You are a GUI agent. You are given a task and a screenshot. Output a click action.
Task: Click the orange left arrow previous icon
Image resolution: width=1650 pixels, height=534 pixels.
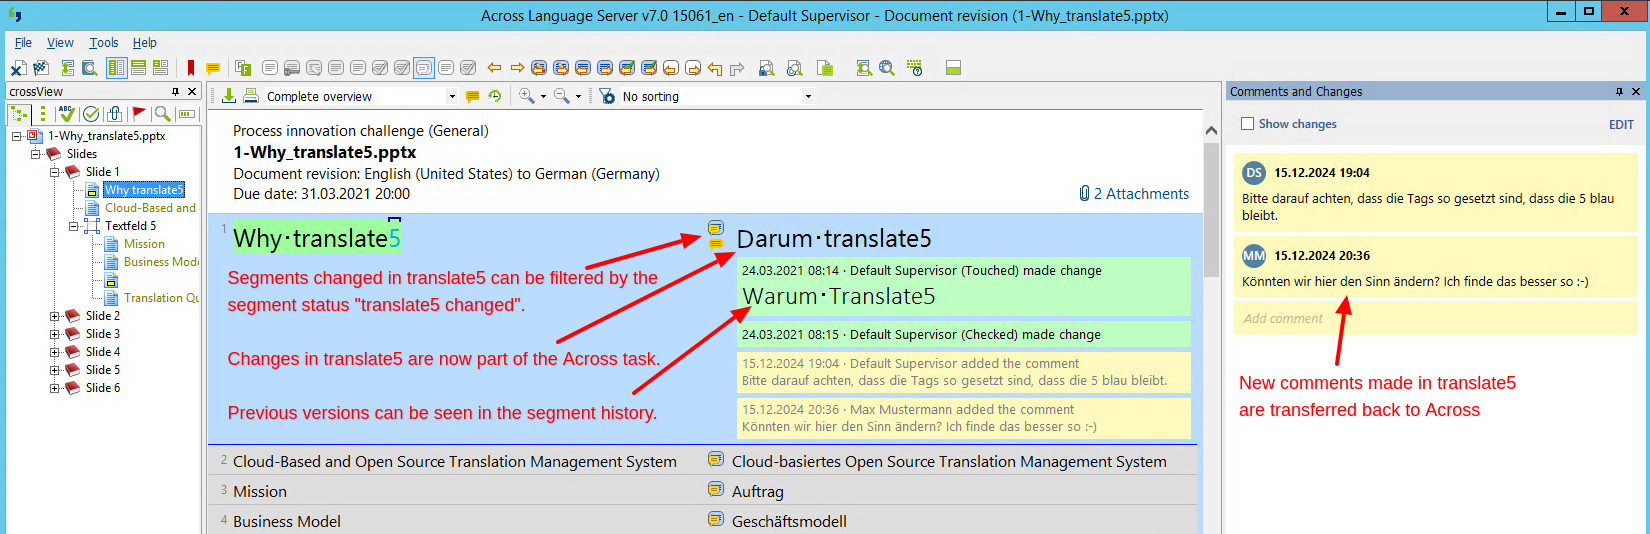[x=494, y=68]
